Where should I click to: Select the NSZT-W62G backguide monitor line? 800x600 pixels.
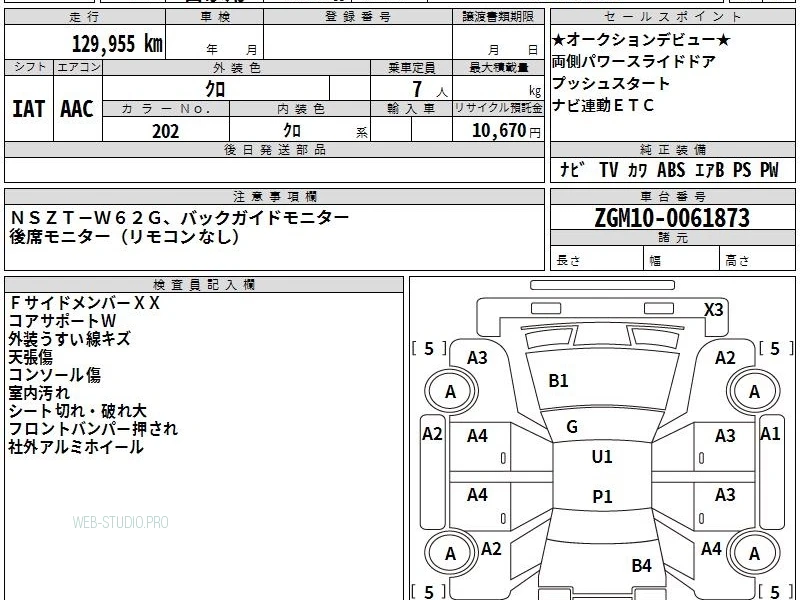point(180,218)
